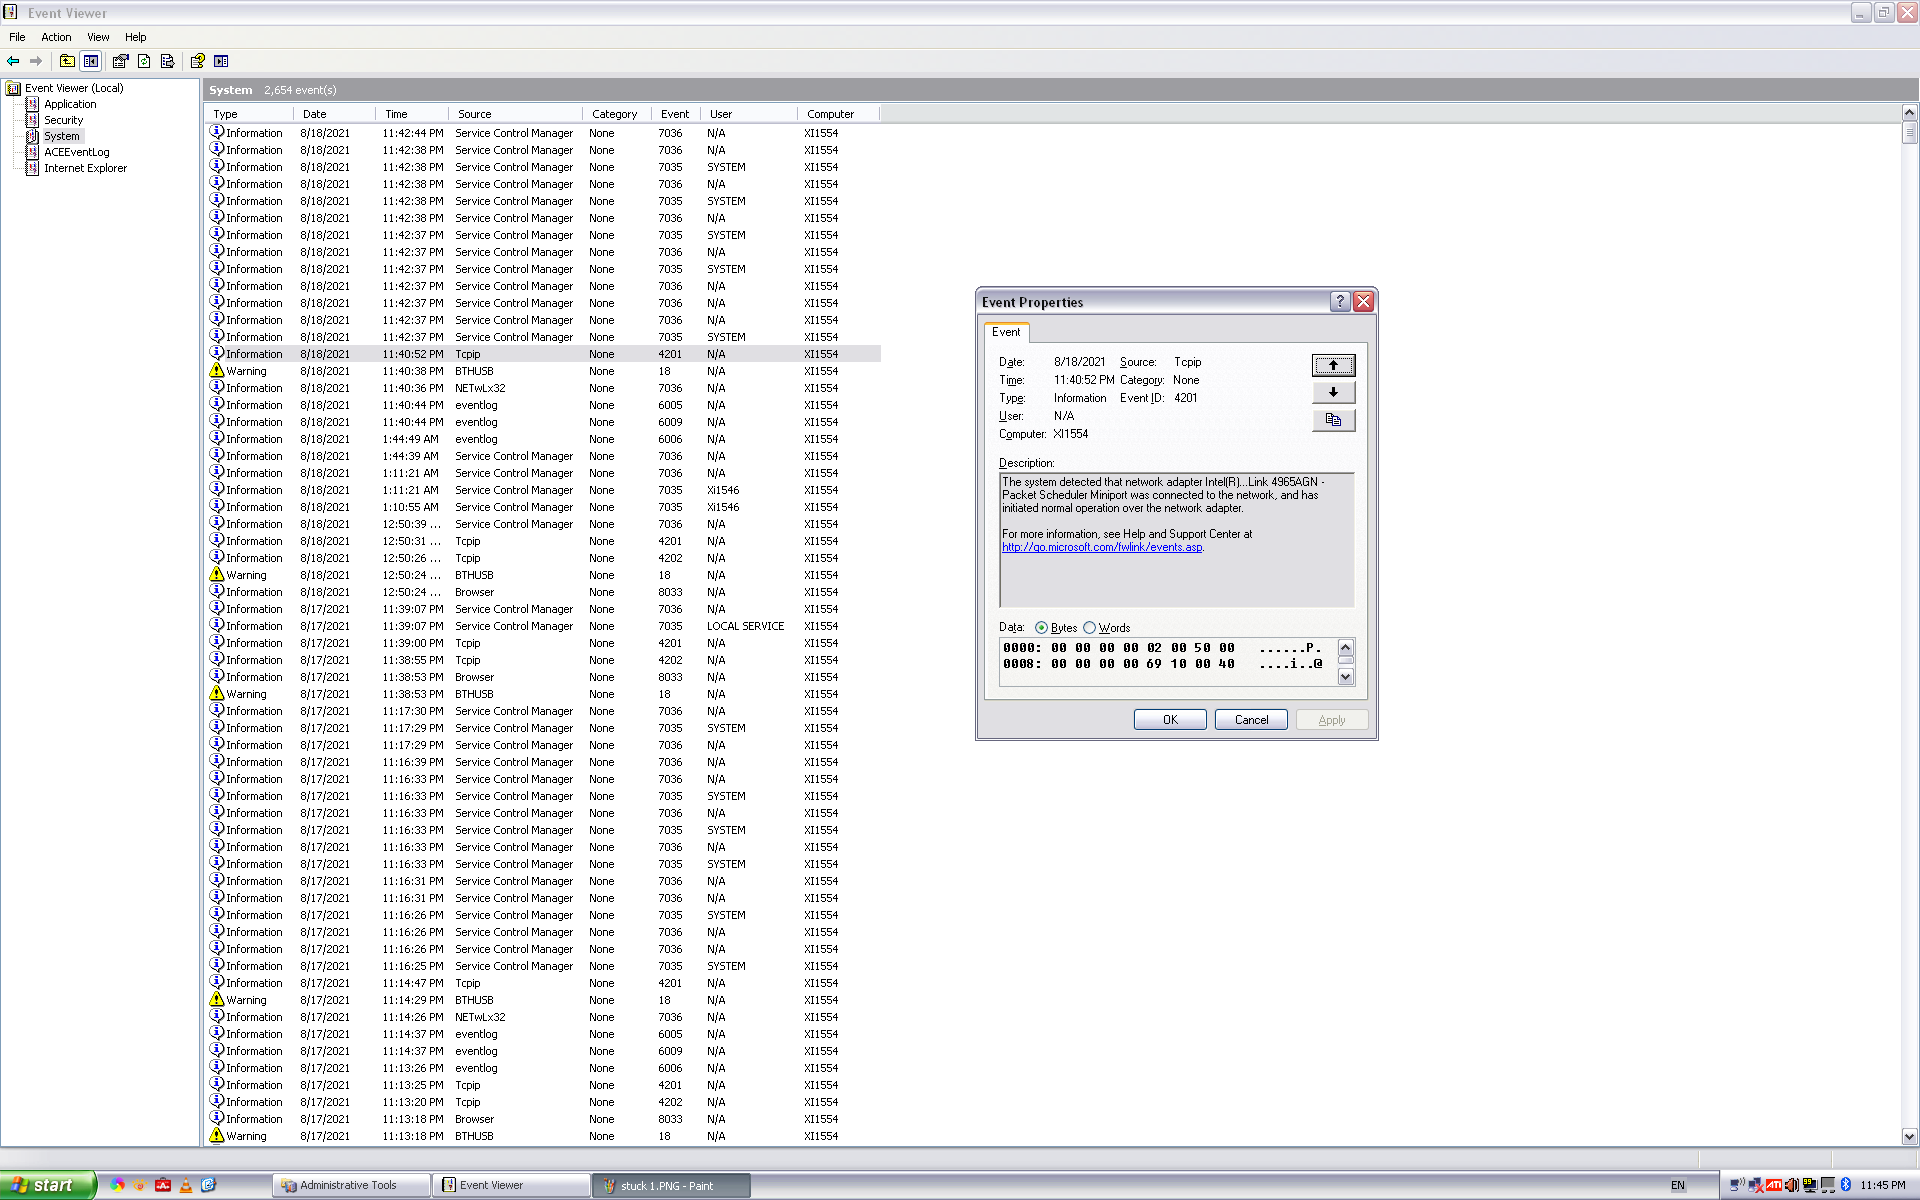This screenshot has width=1920, height=1200.
Task: Open the View menu
Action: pyautogui.click(x=98, y=37)
